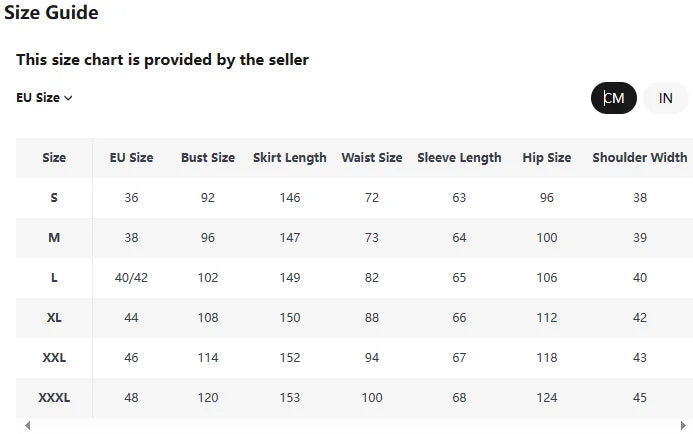Select the XL size row label
This screenshot has height=434, width=693.
click(54, 318)
